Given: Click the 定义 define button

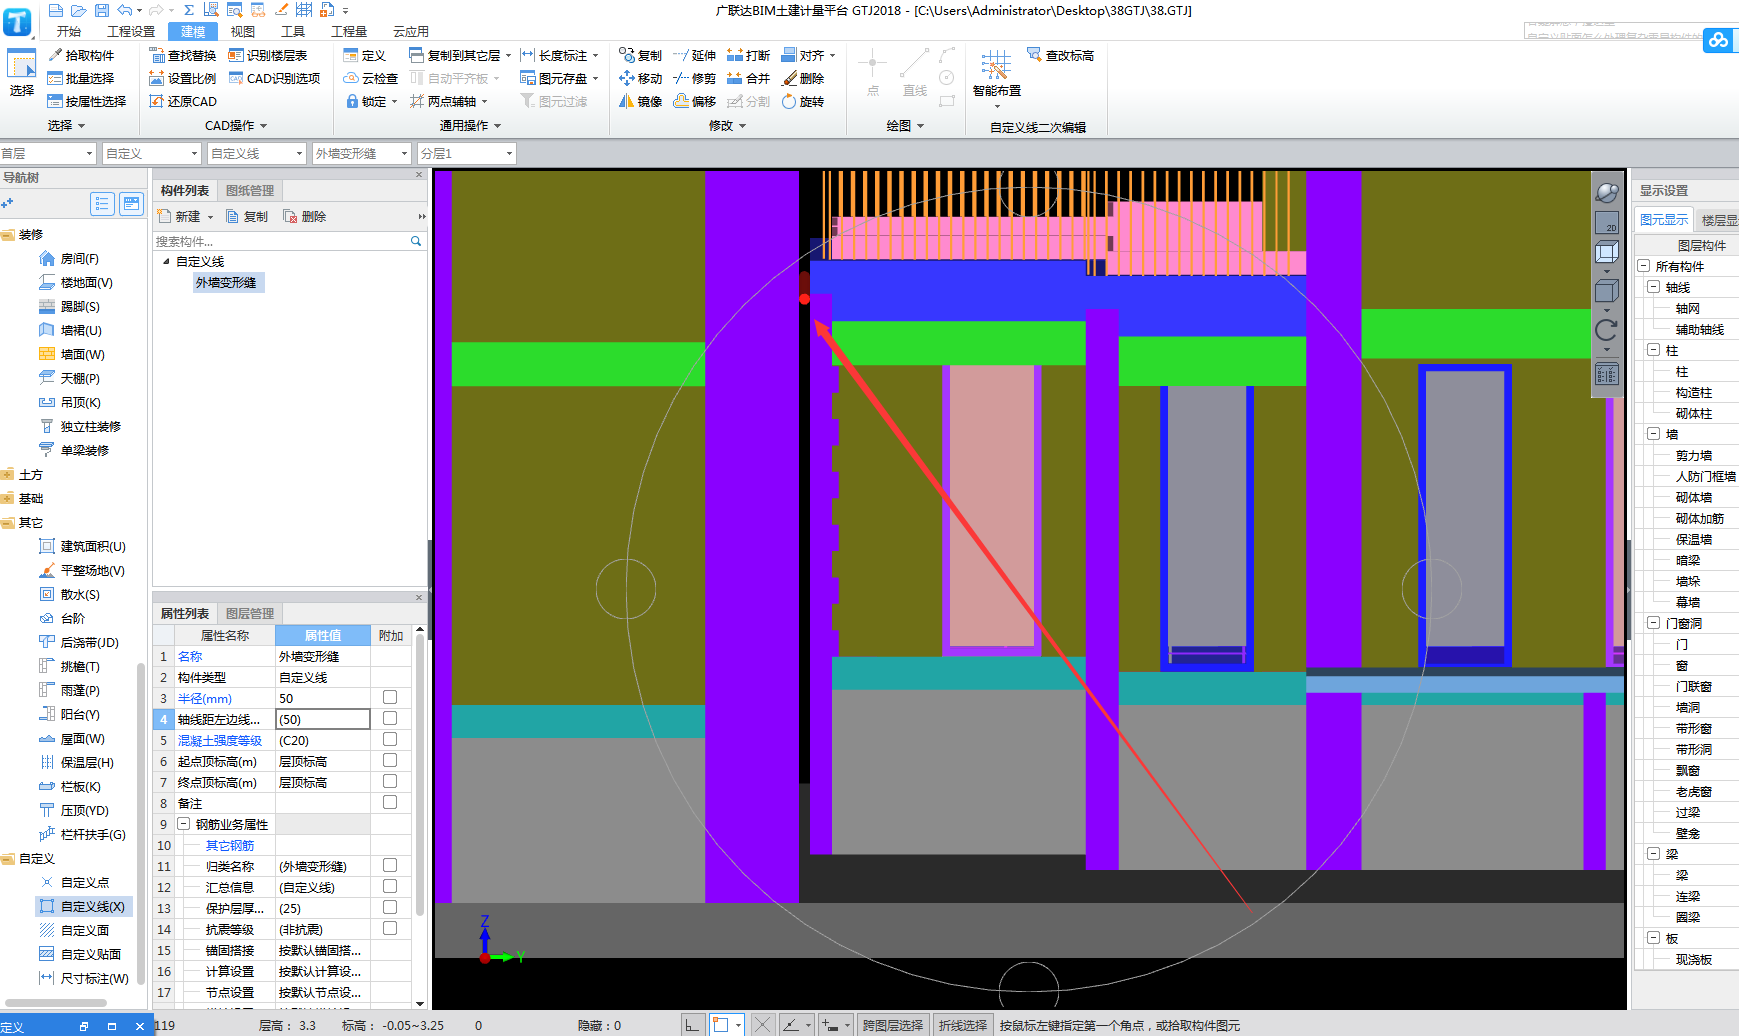Looking at the screenshot, I should (x=365, y=55).
